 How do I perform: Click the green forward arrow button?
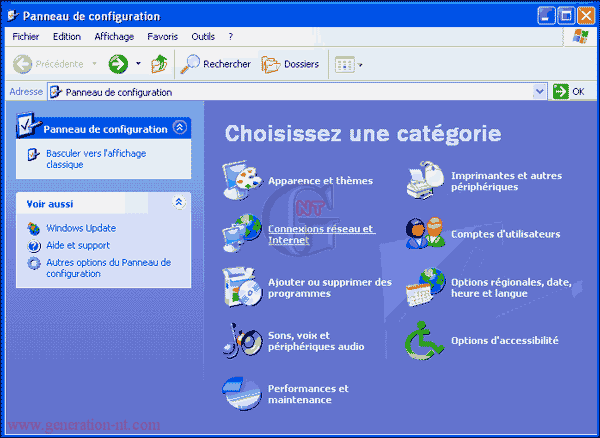pyautogui.click(x=118, y=64)
